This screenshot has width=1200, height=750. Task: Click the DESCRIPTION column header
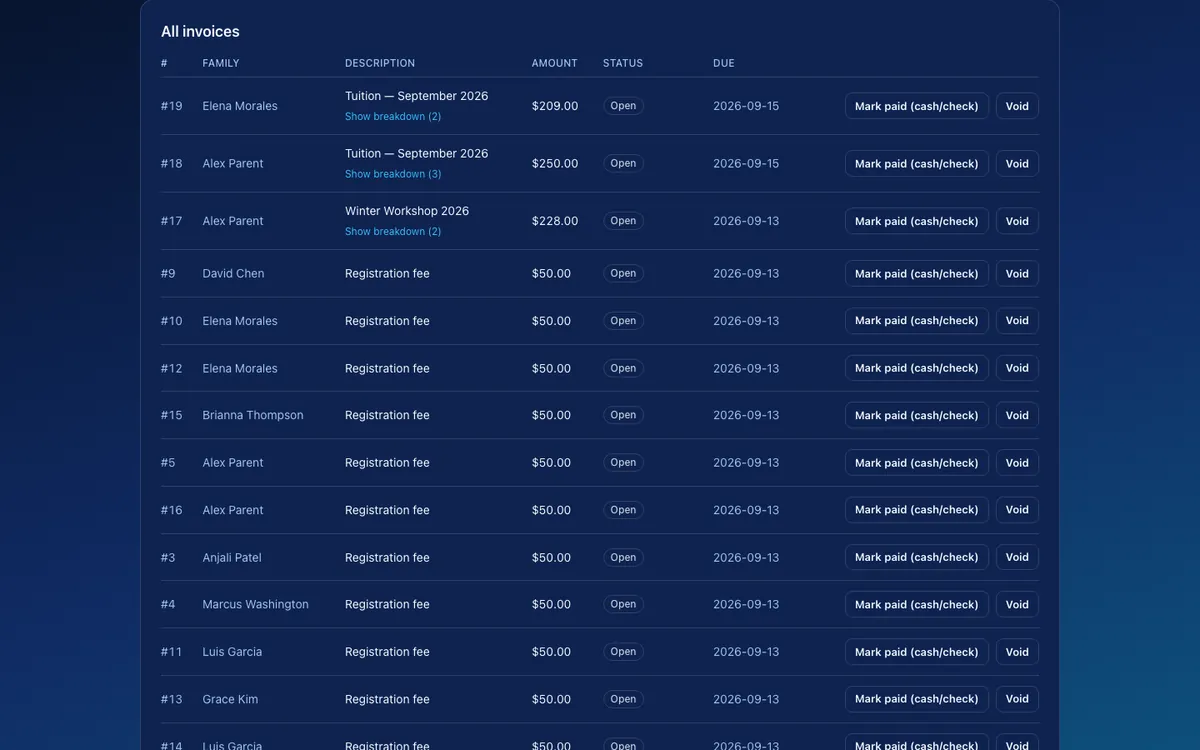(x=380, y=63)
